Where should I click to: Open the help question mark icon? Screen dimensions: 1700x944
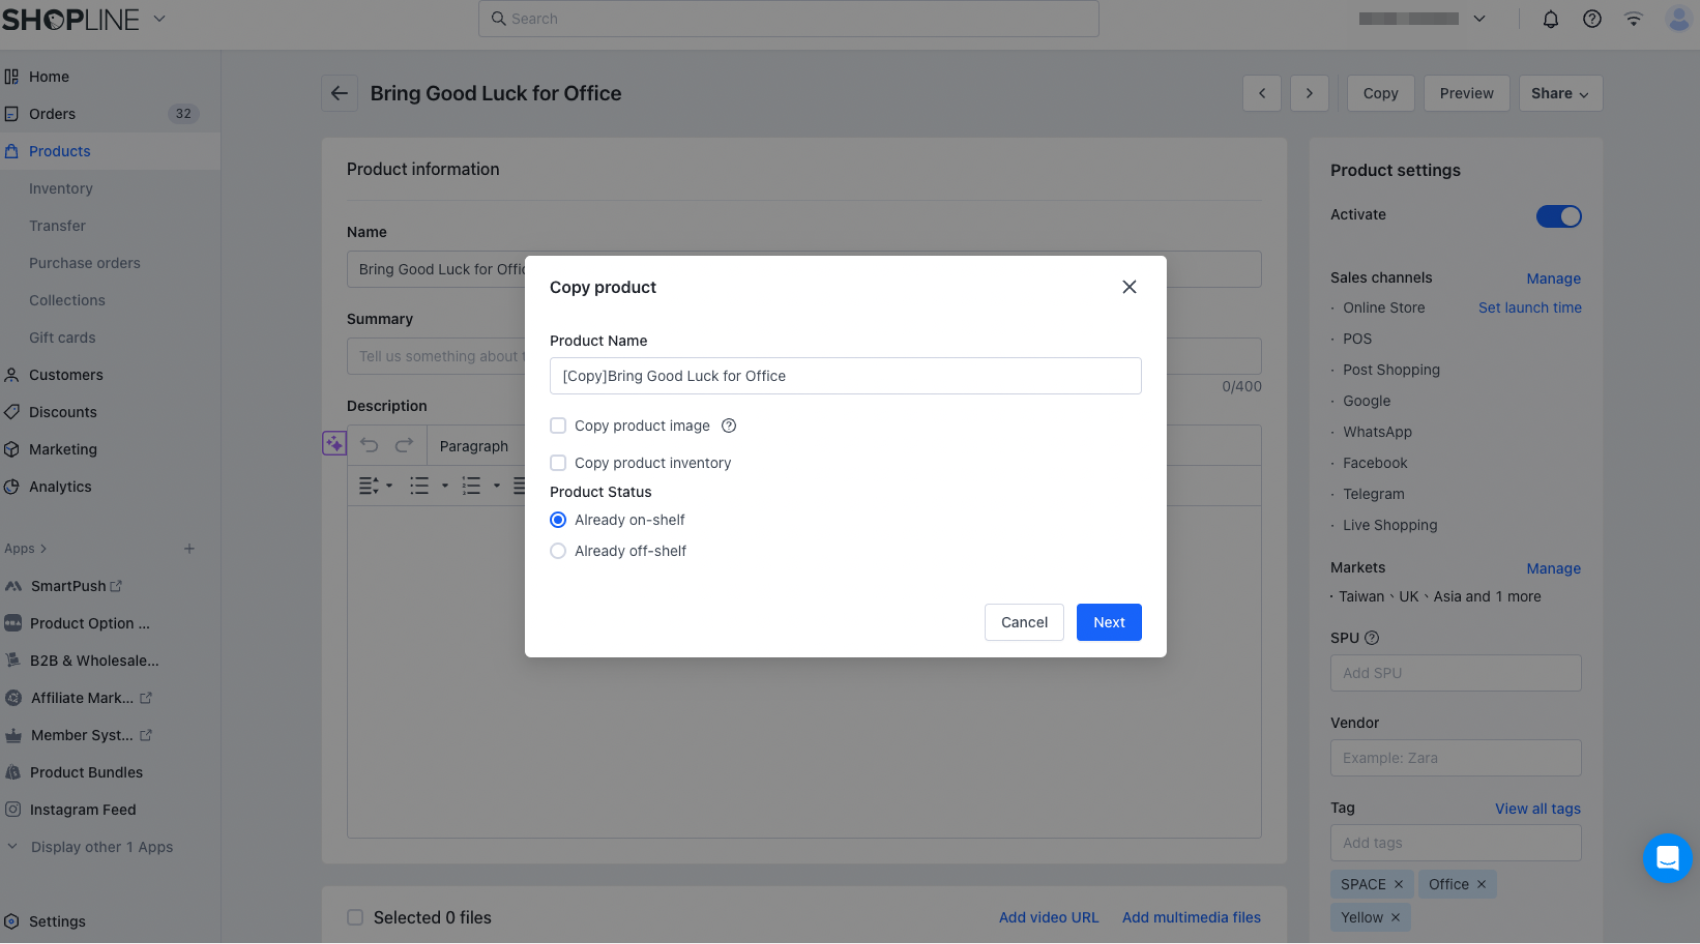tap(1592, 18)
